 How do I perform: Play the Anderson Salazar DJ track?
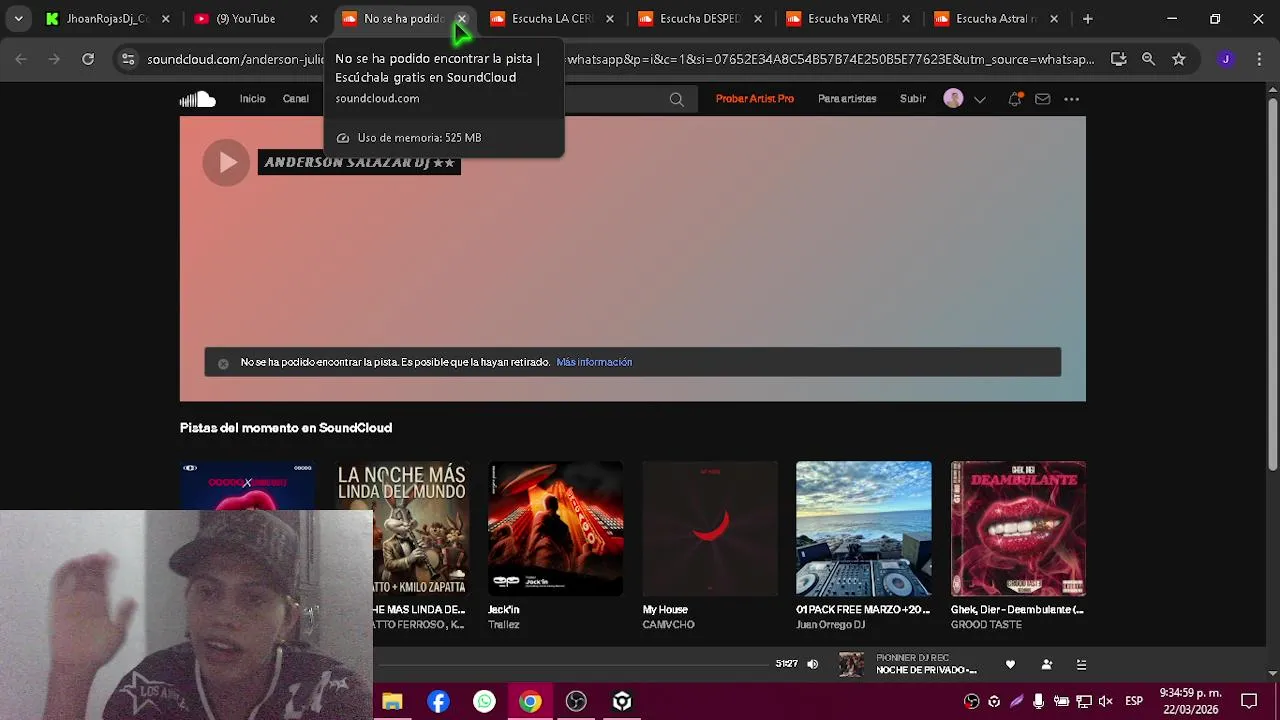click(227, 162)
